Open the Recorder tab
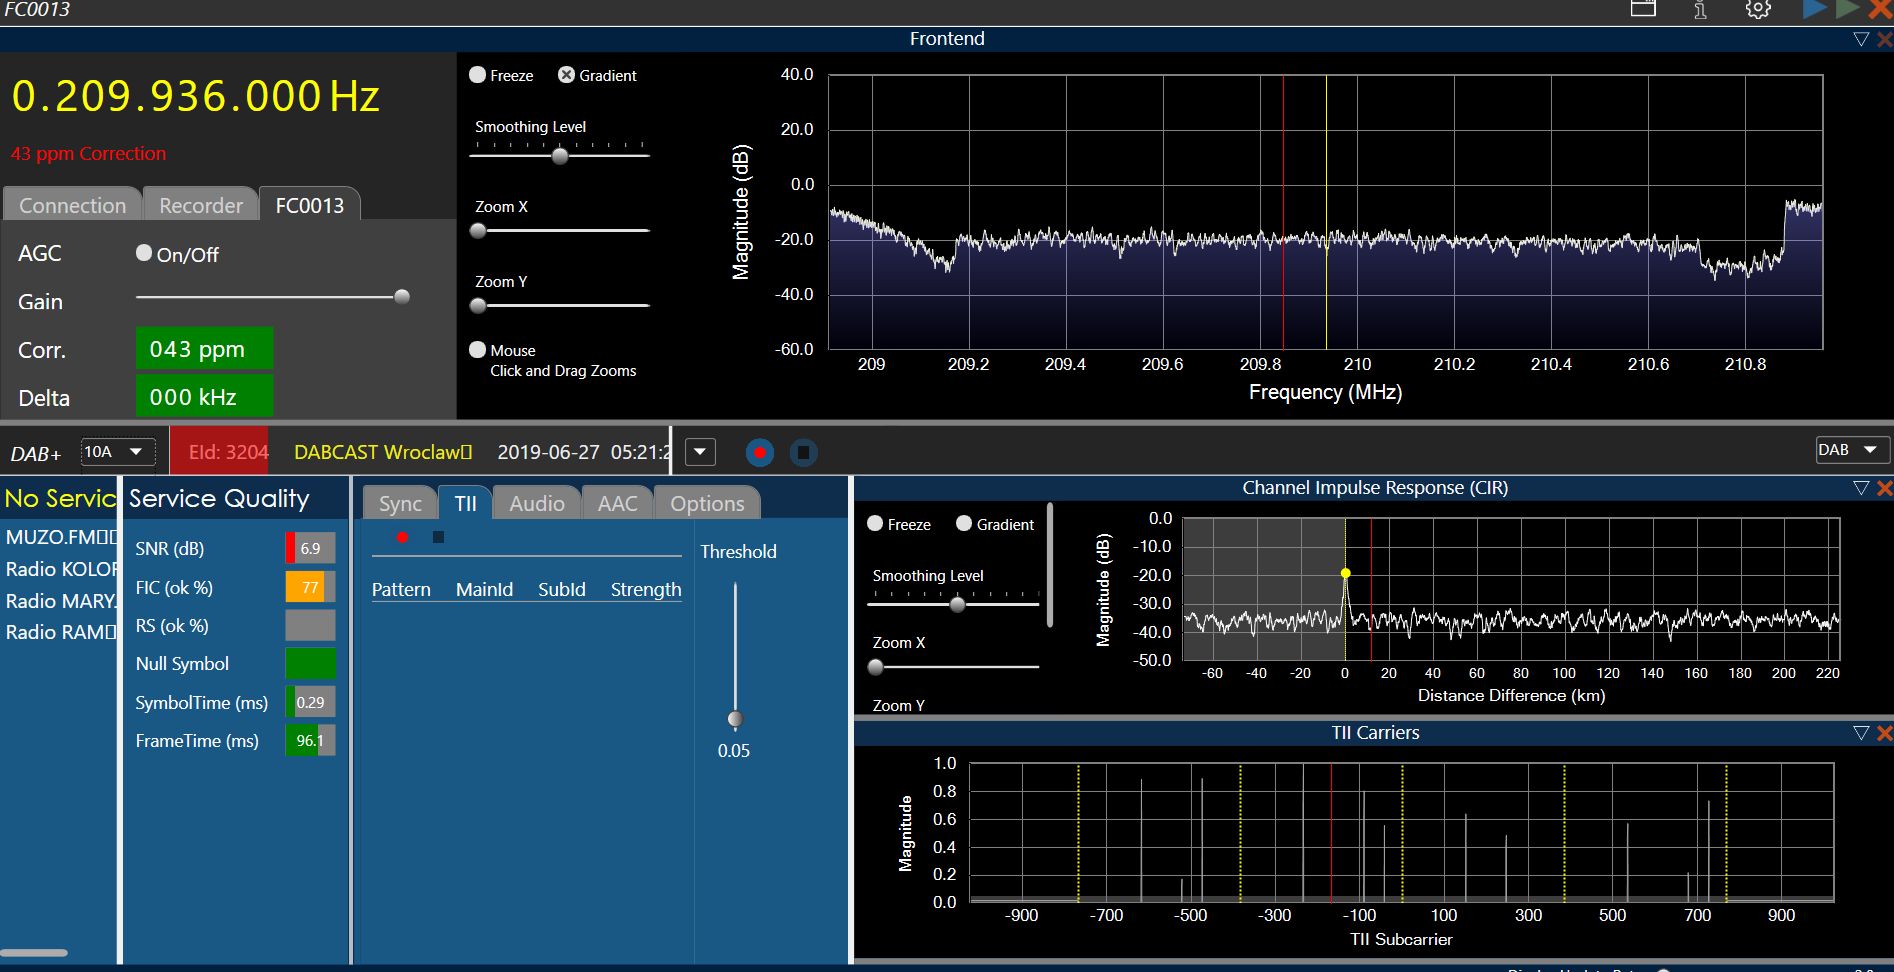1894x972 pixels. click(x=201, y=205)
